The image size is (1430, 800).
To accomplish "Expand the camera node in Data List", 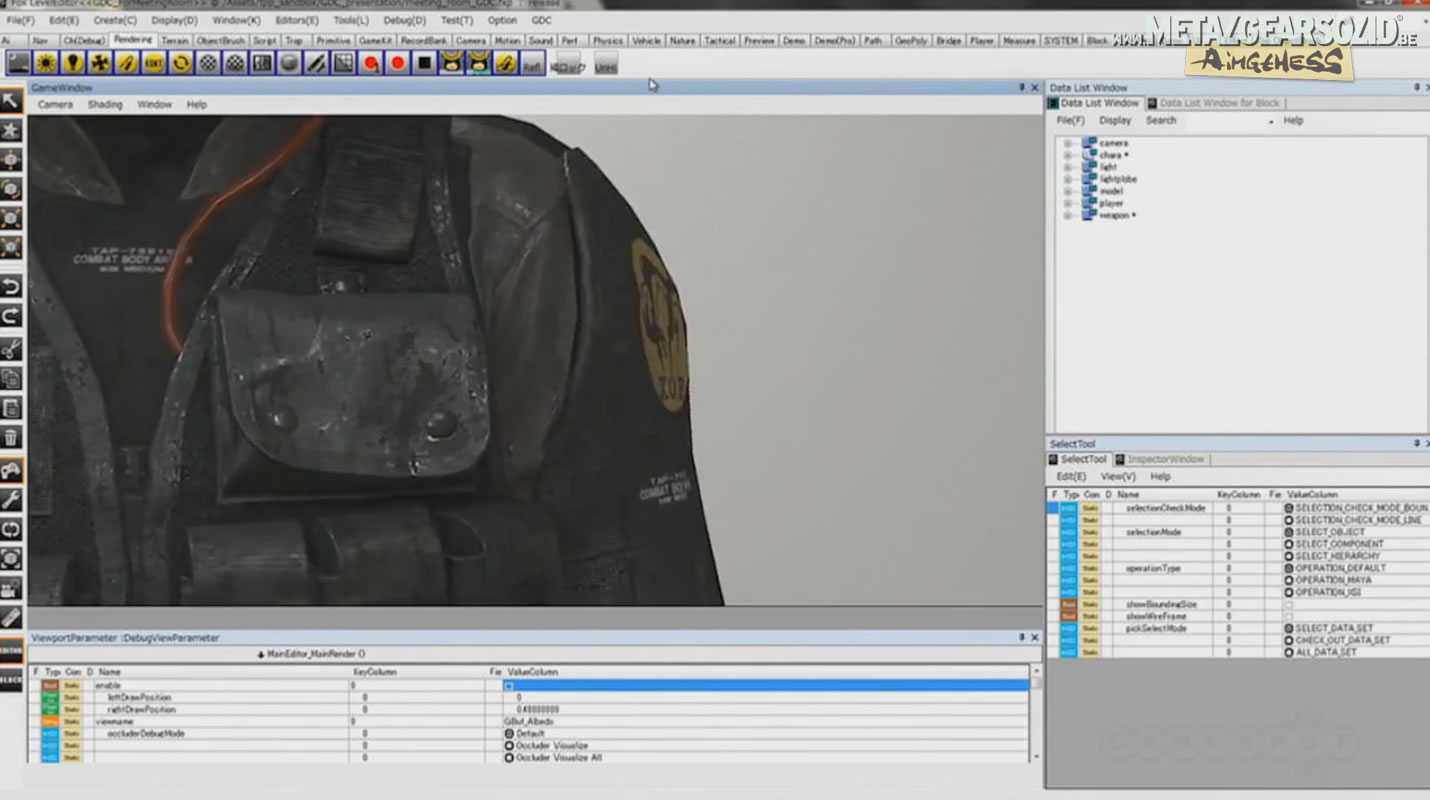I will (x=1067, y=143).
